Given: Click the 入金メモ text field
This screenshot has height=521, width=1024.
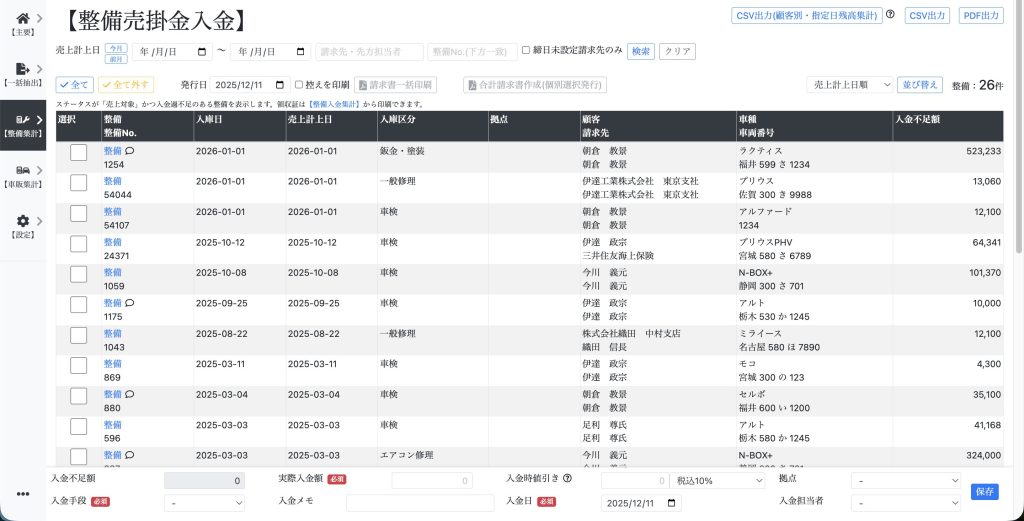Looking at the screenshot, I should pos(420,502).
